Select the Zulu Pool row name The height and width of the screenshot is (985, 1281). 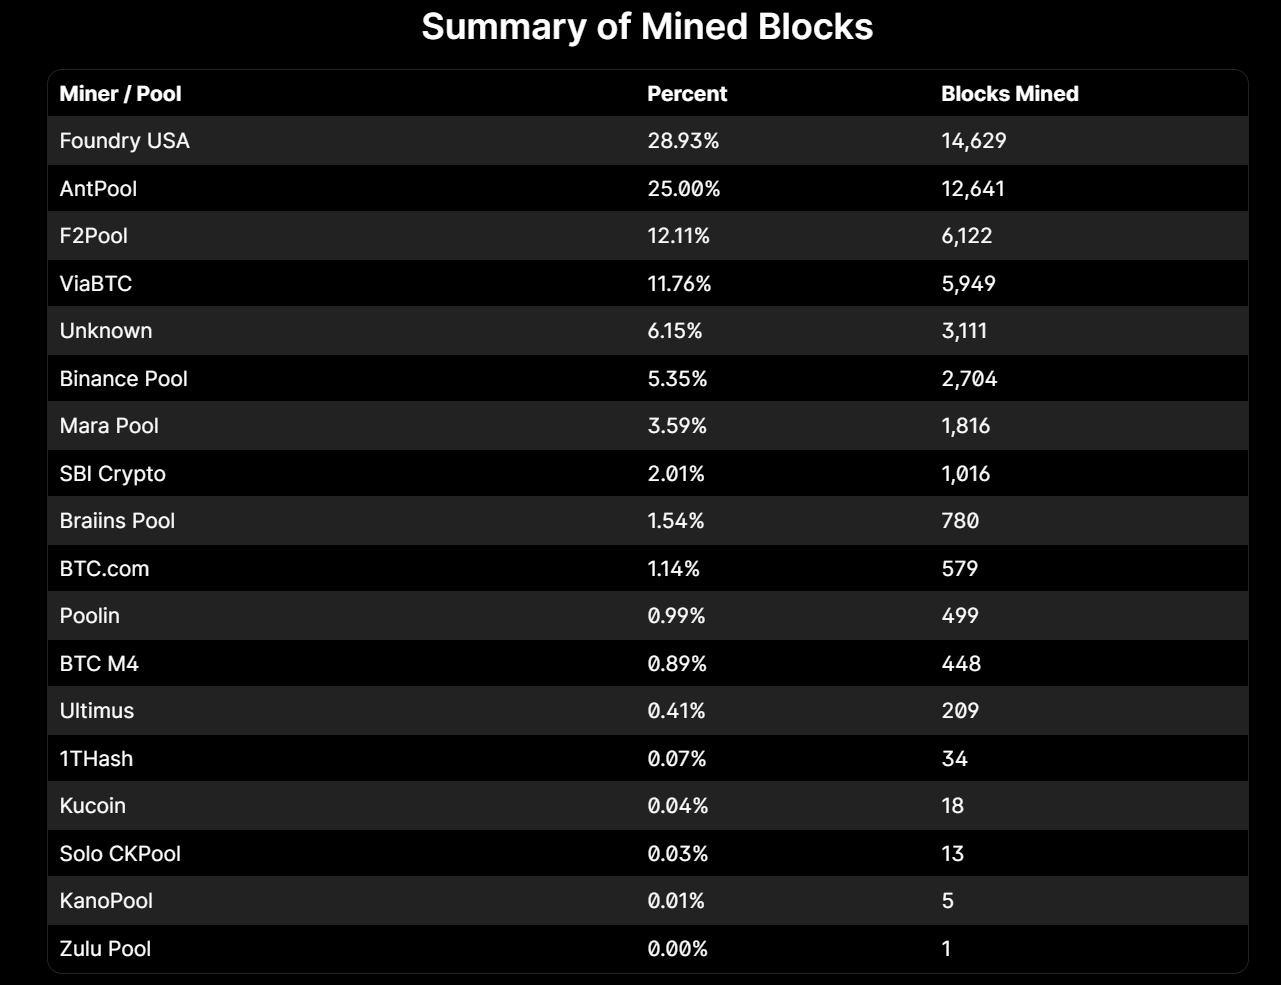[105, 949]
